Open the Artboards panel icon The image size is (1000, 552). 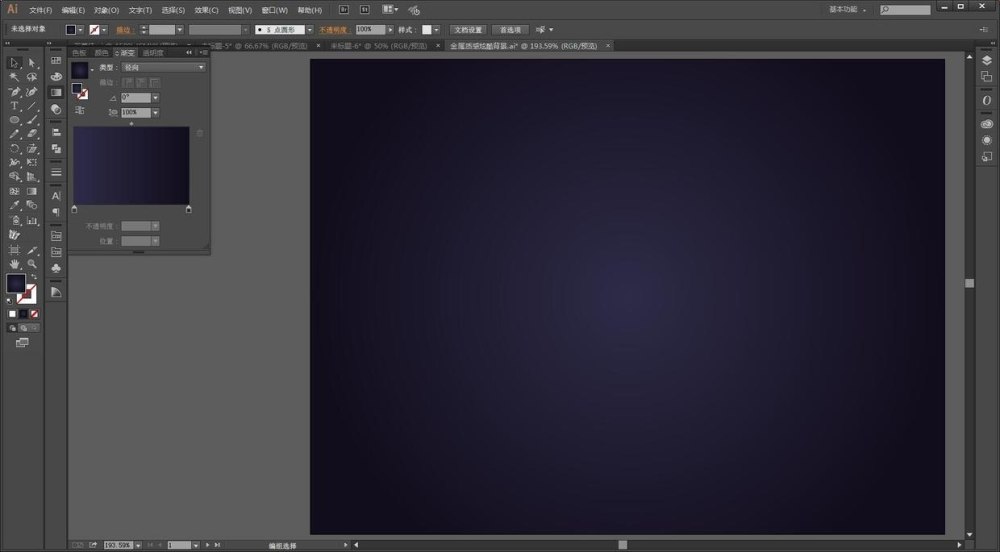[985, 77]
